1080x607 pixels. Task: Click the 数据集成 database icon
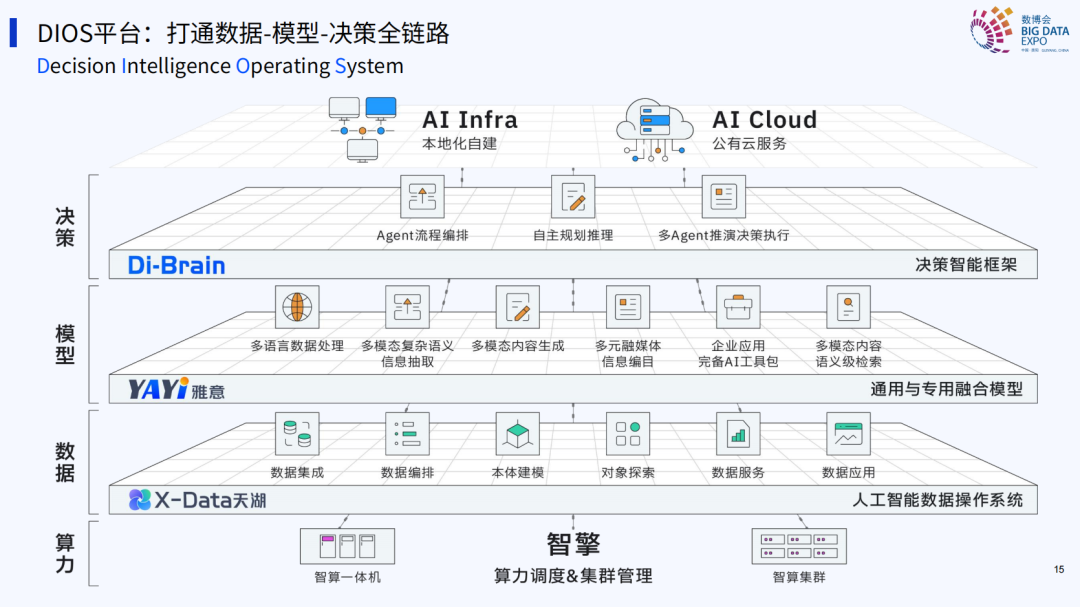coord(297,434)
